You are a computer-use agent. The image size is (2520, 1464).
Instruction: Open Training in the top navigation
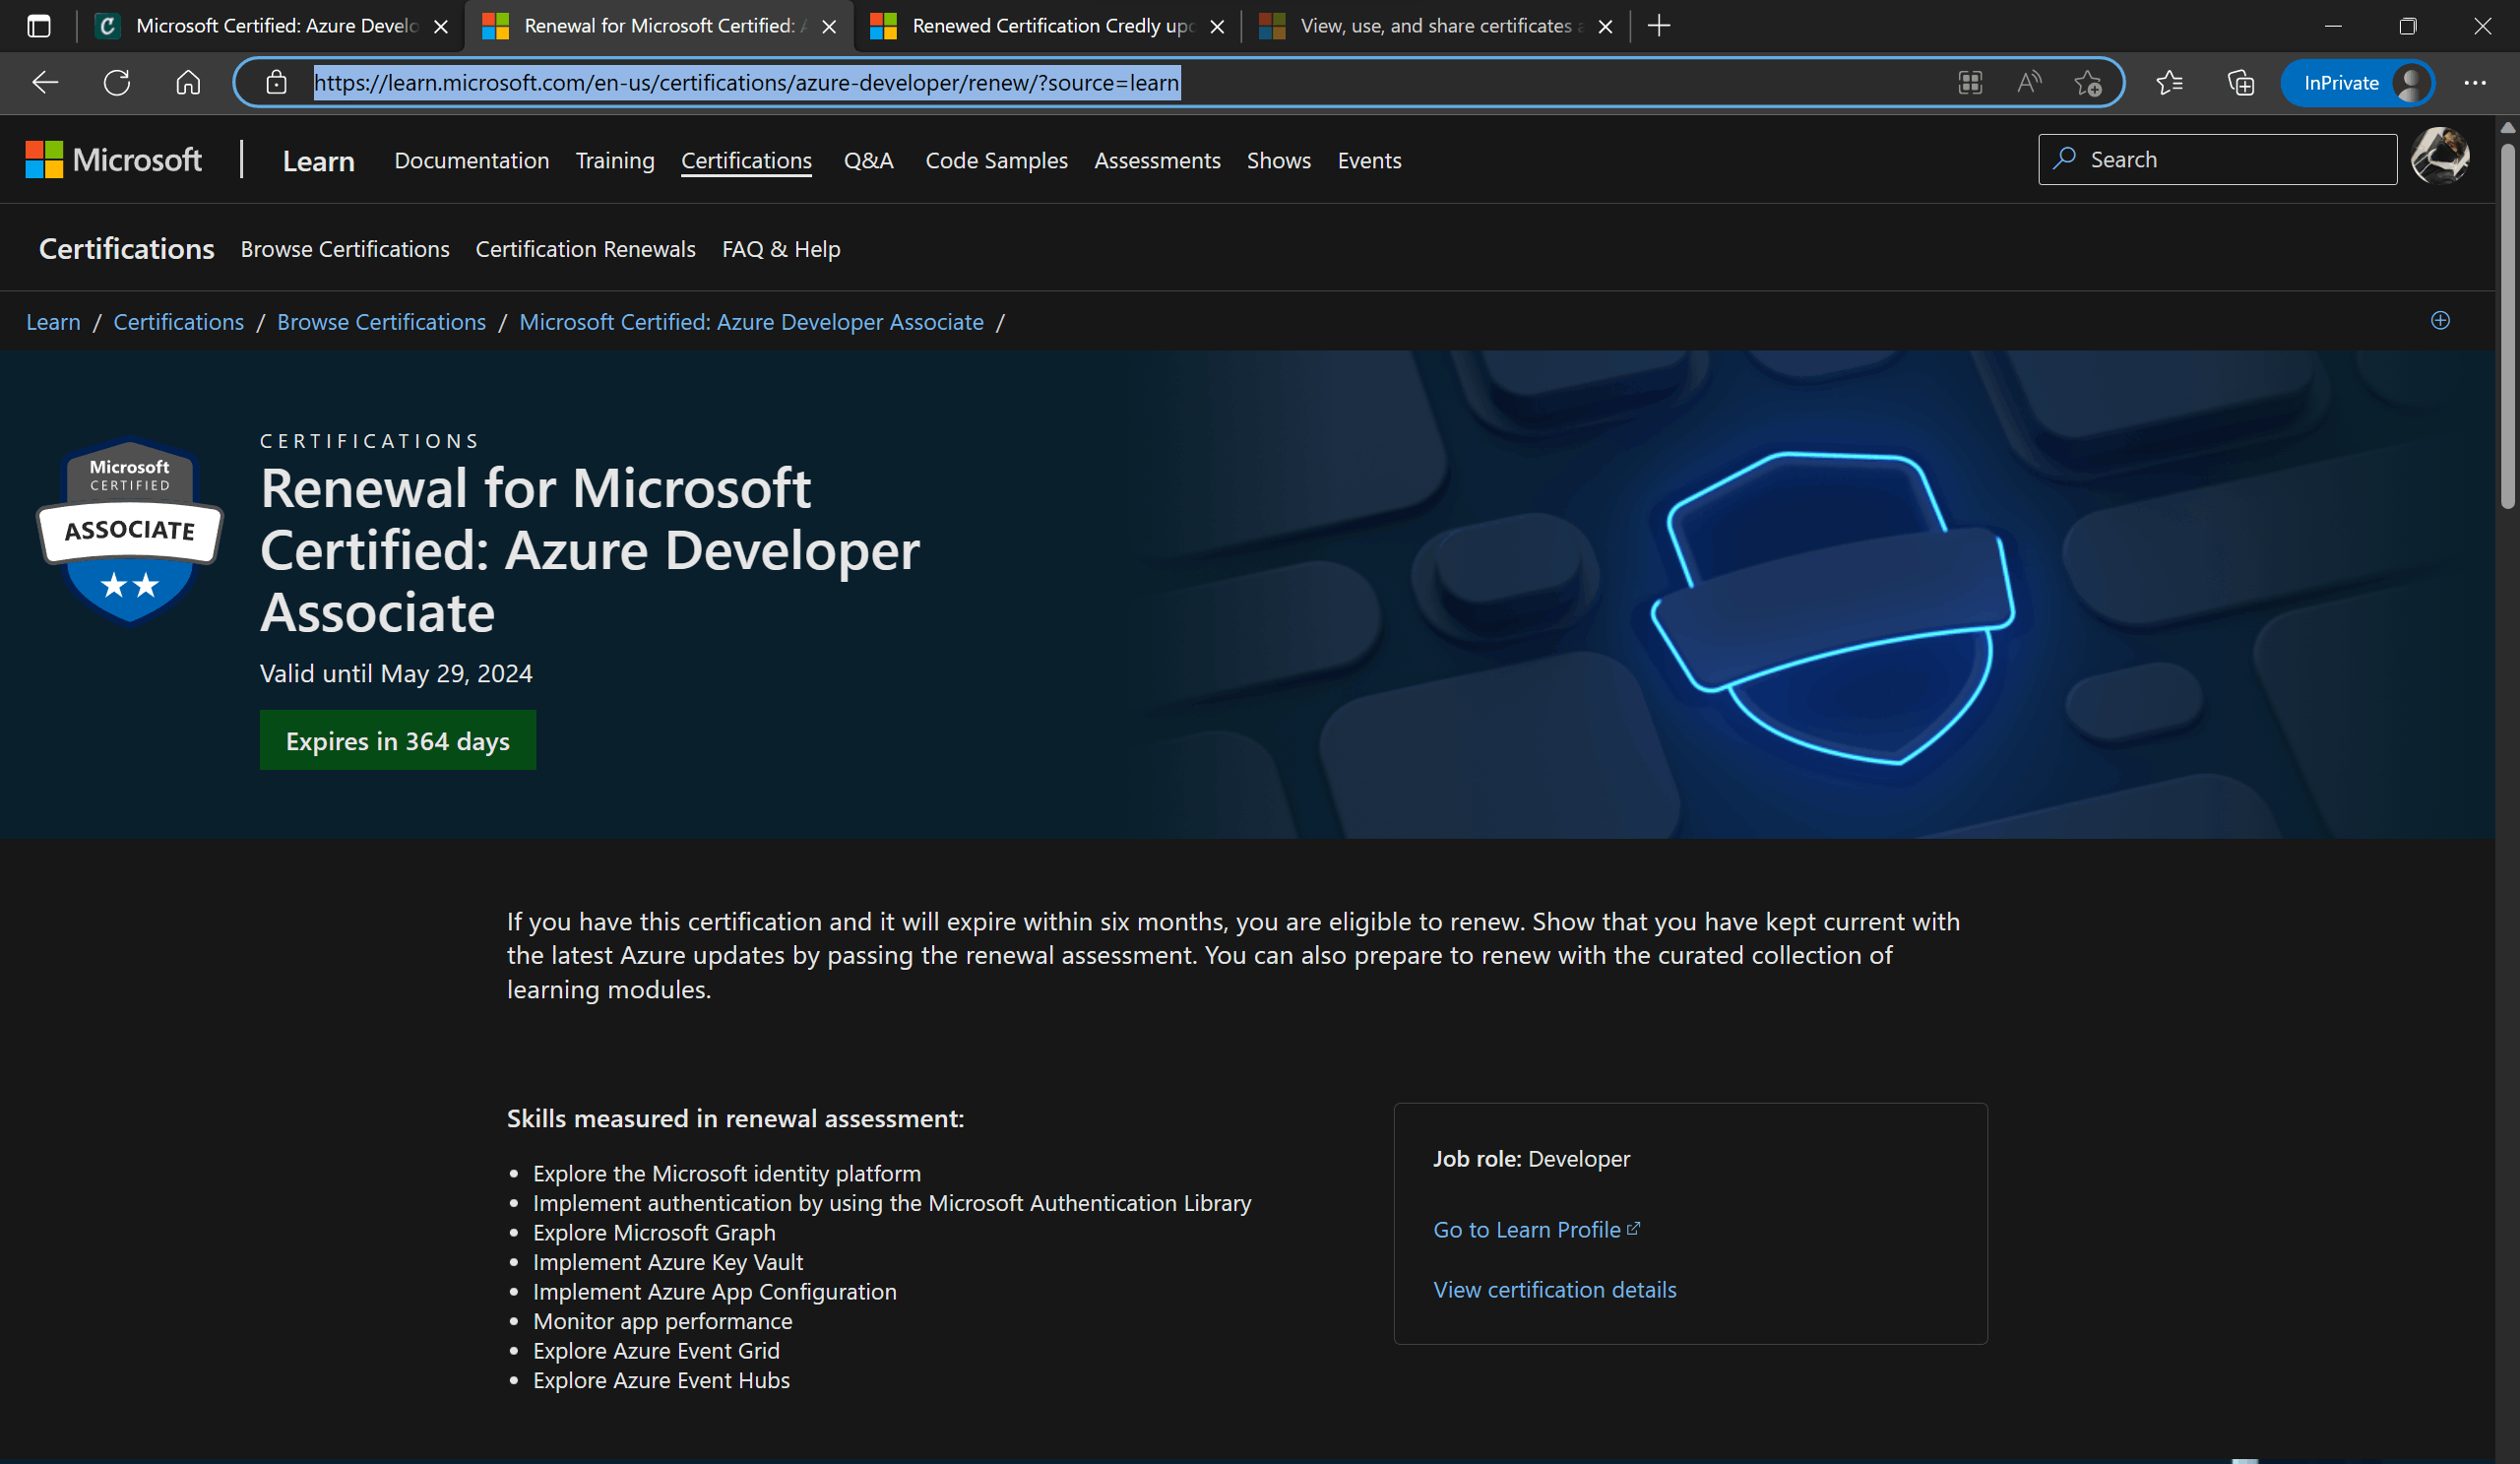[615, 160]
